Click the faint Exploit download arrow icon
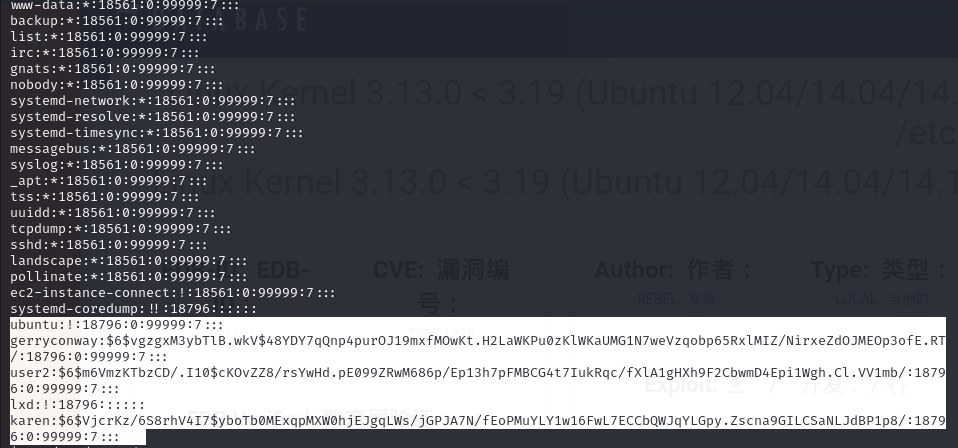The image size is (958, 448). point(736,386)
